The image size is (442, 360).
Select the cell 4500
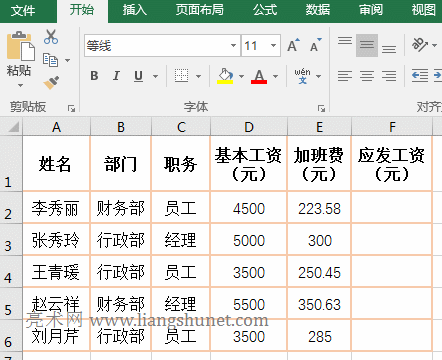[249, 208]
